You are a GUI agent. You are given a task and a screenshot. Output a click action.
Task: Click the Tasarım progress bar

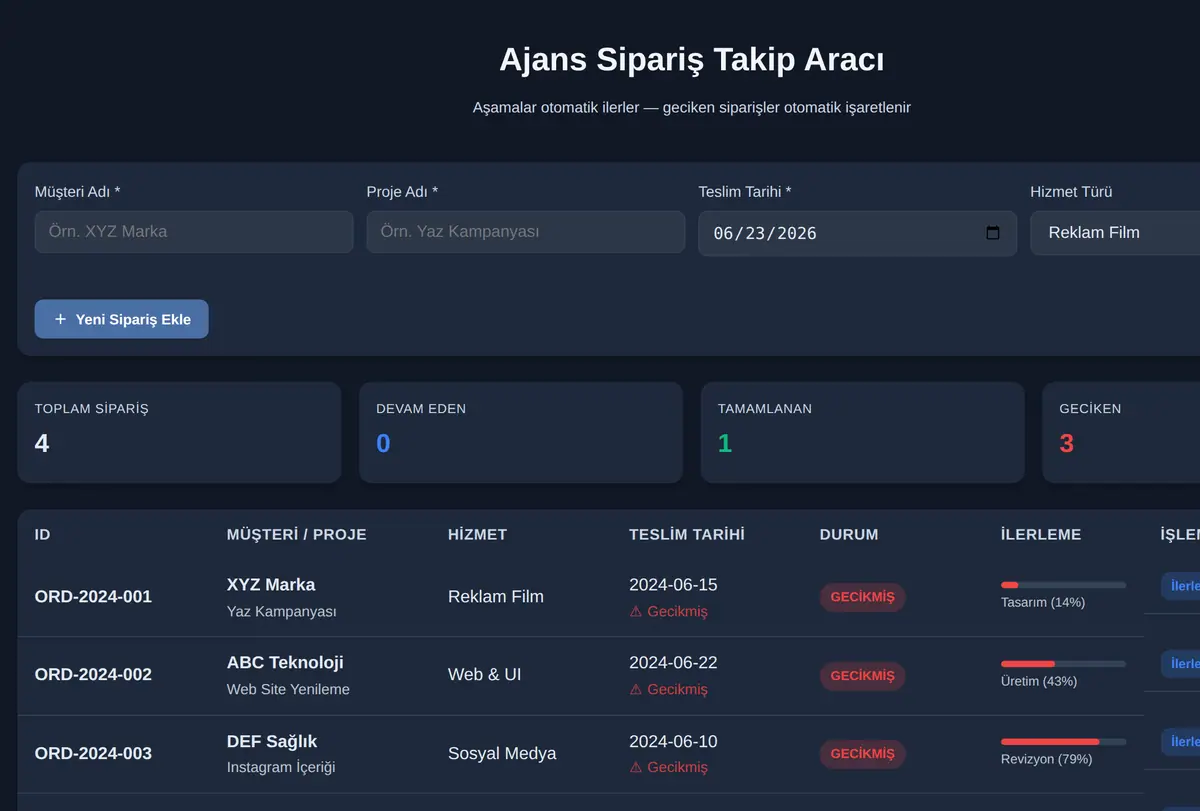click(1063, 585)
